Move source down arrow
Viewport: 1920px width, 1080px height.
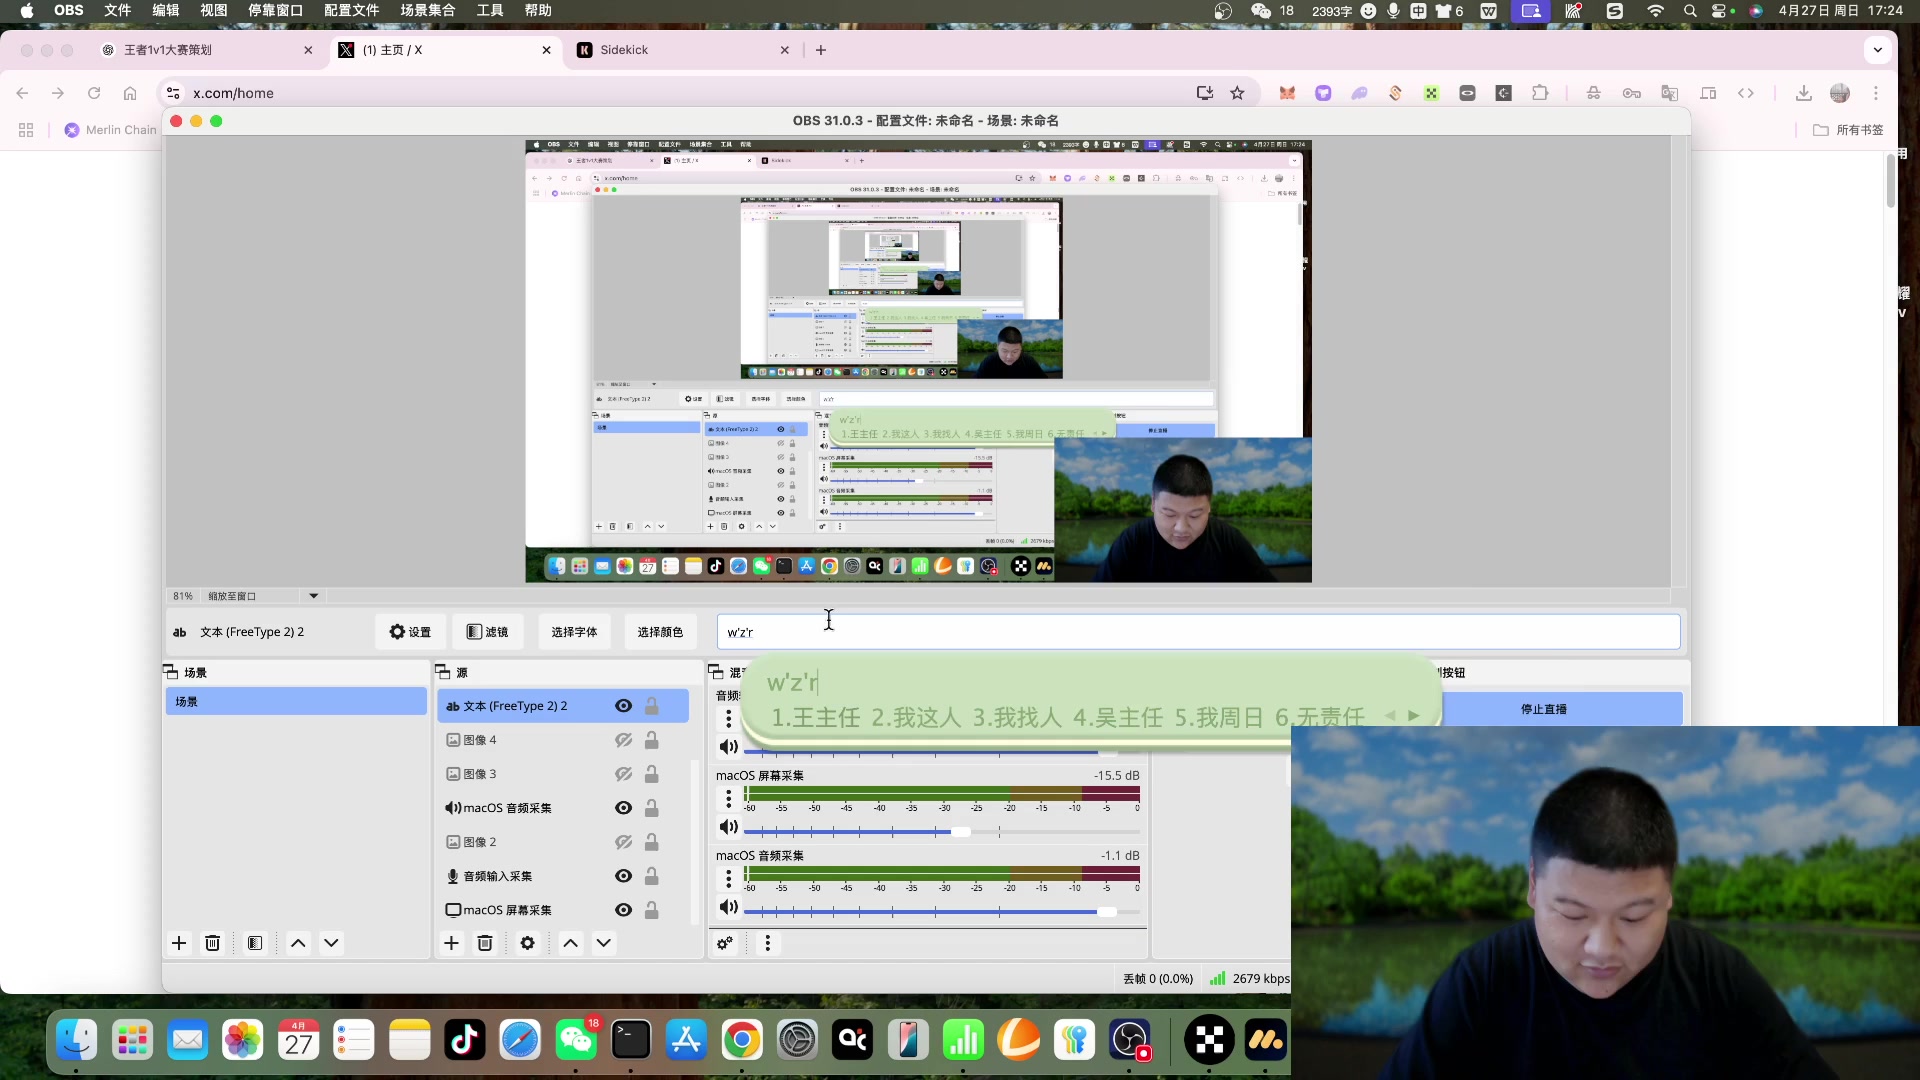click(x=603, y=943)
